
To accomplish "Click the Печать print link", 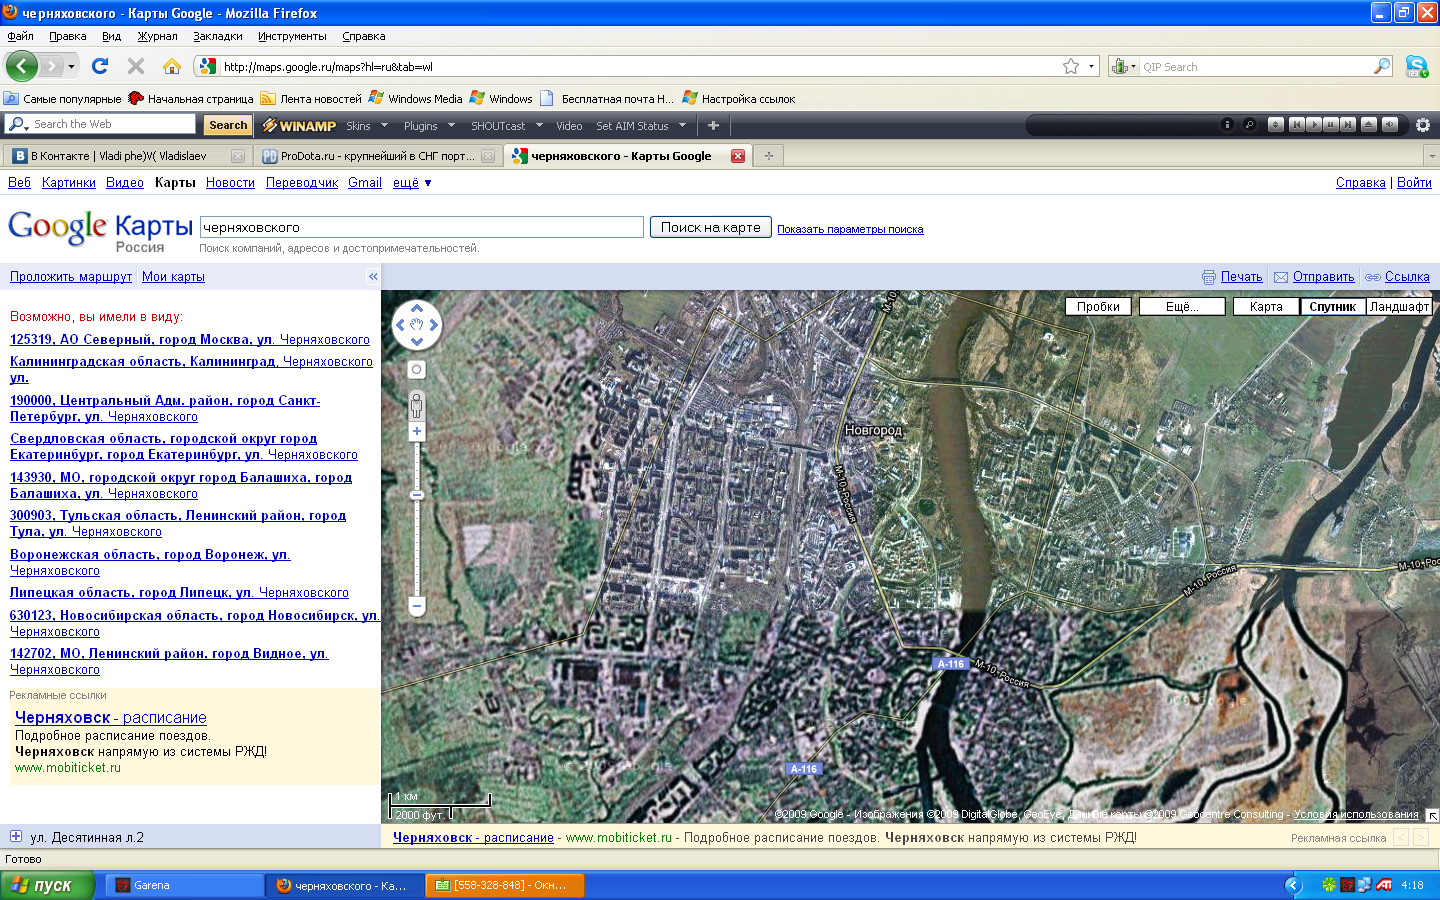I will 1241,277.
